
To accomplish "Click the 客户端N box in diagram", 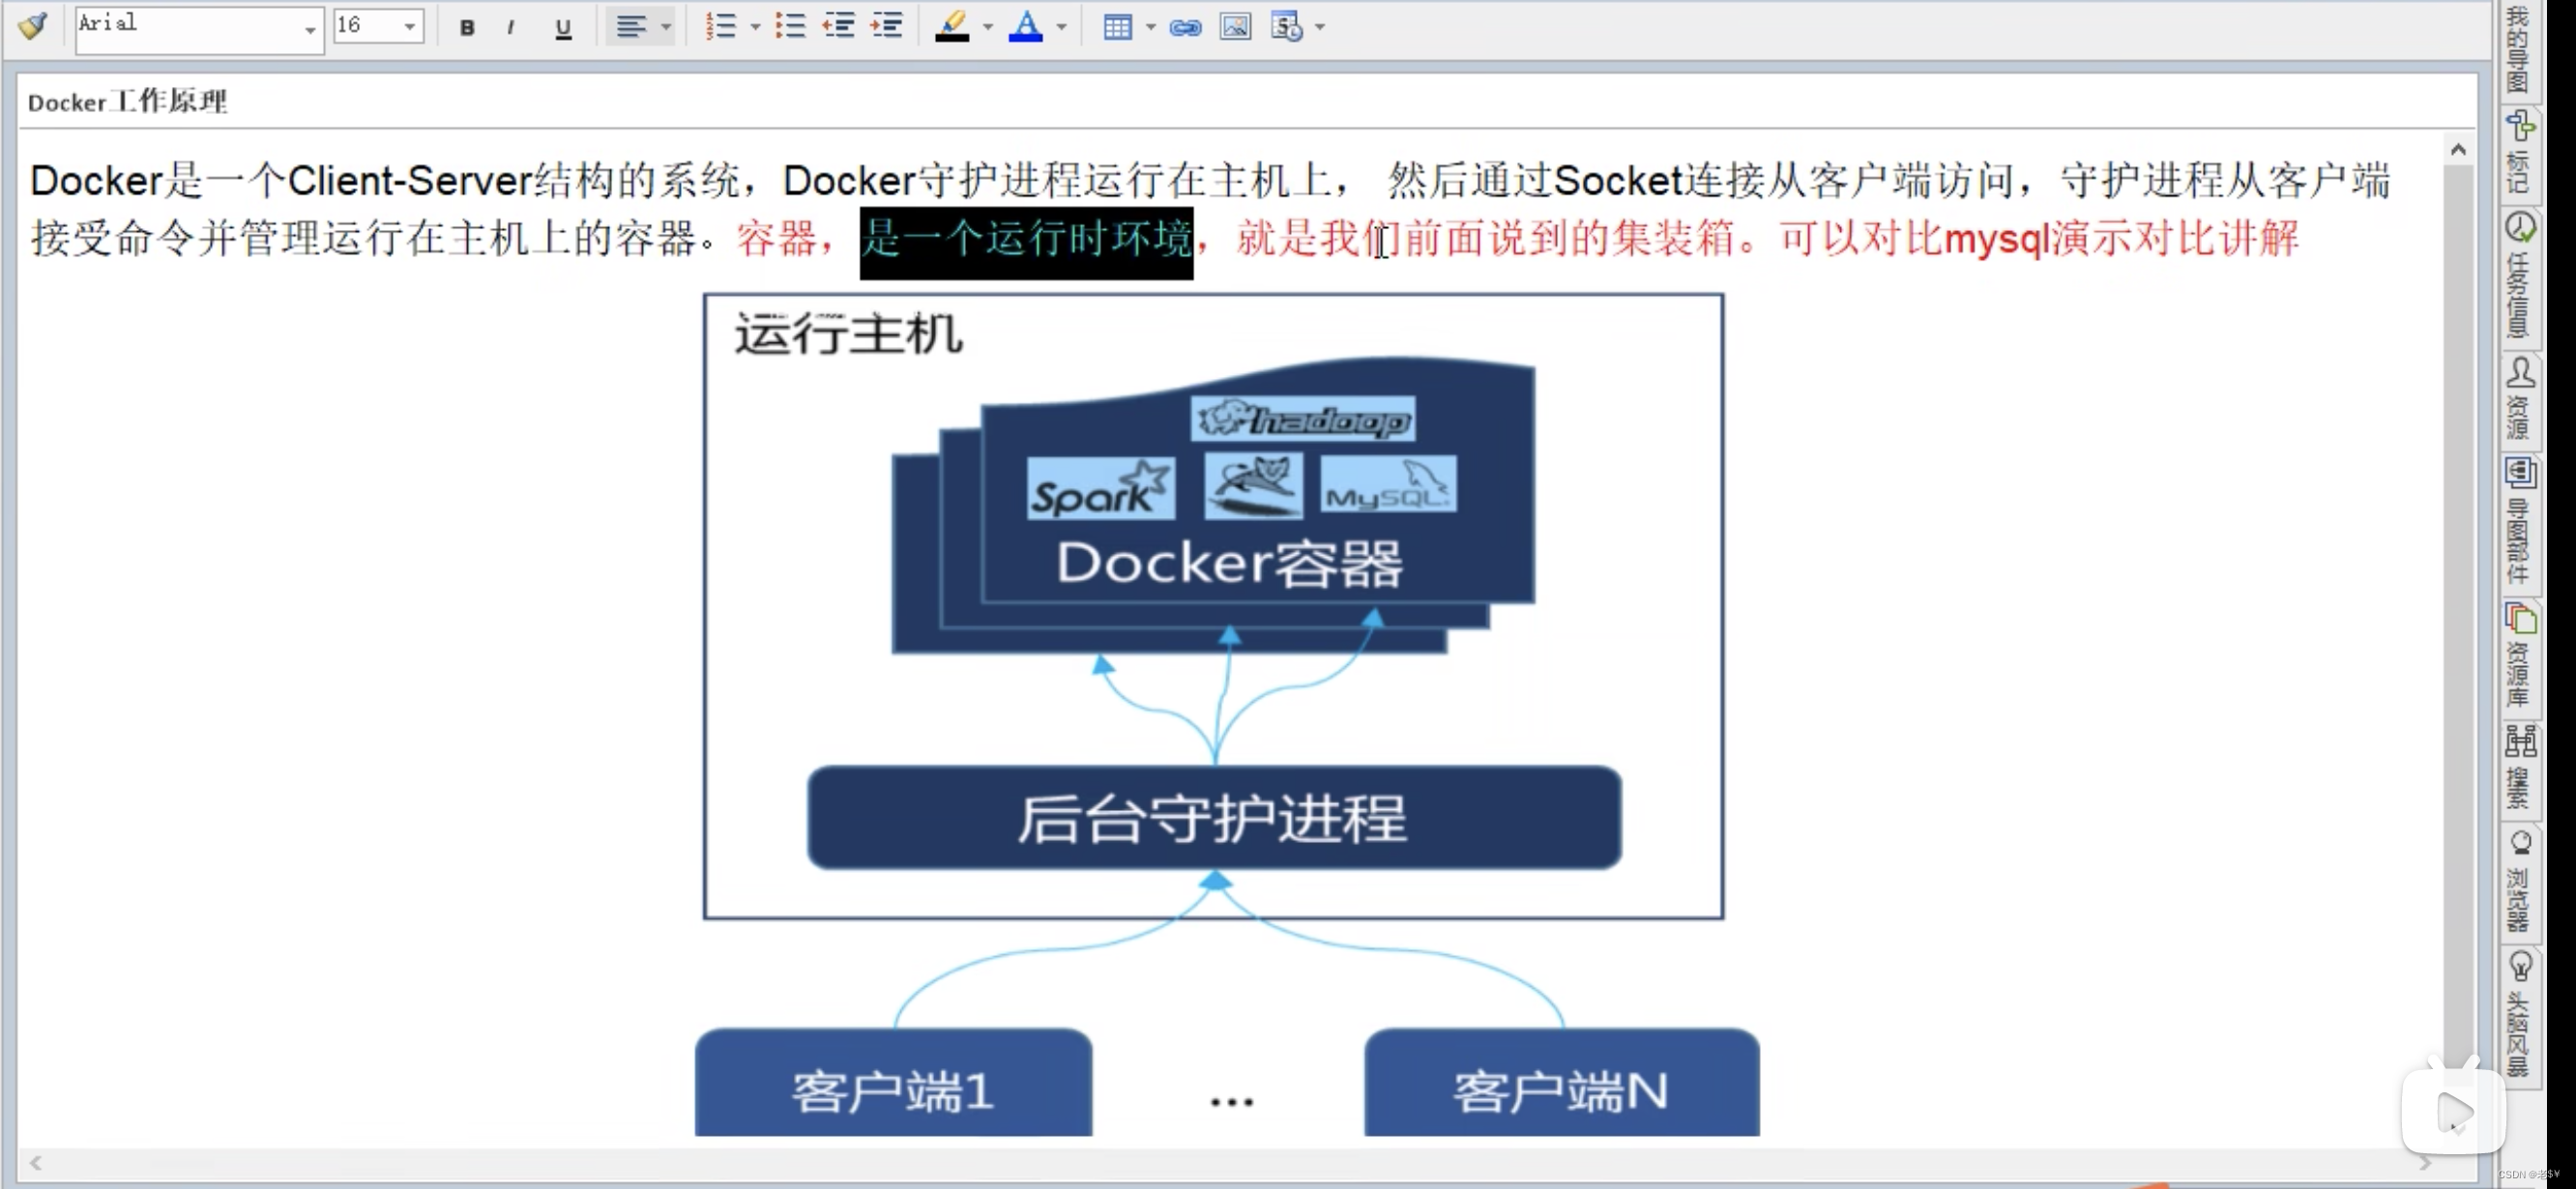I will [x=1561, y=1084].
